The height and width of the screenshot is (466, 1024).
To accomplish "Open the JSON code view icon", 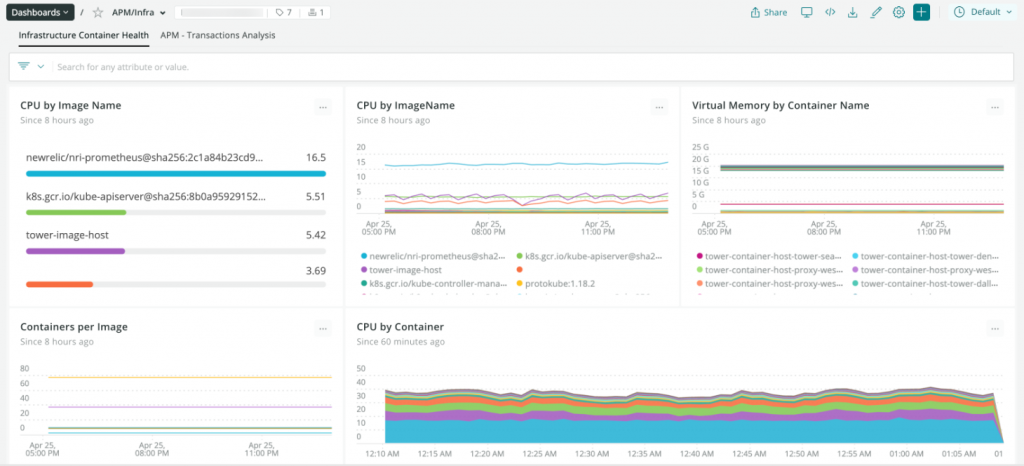I will (x=830, y=13).
